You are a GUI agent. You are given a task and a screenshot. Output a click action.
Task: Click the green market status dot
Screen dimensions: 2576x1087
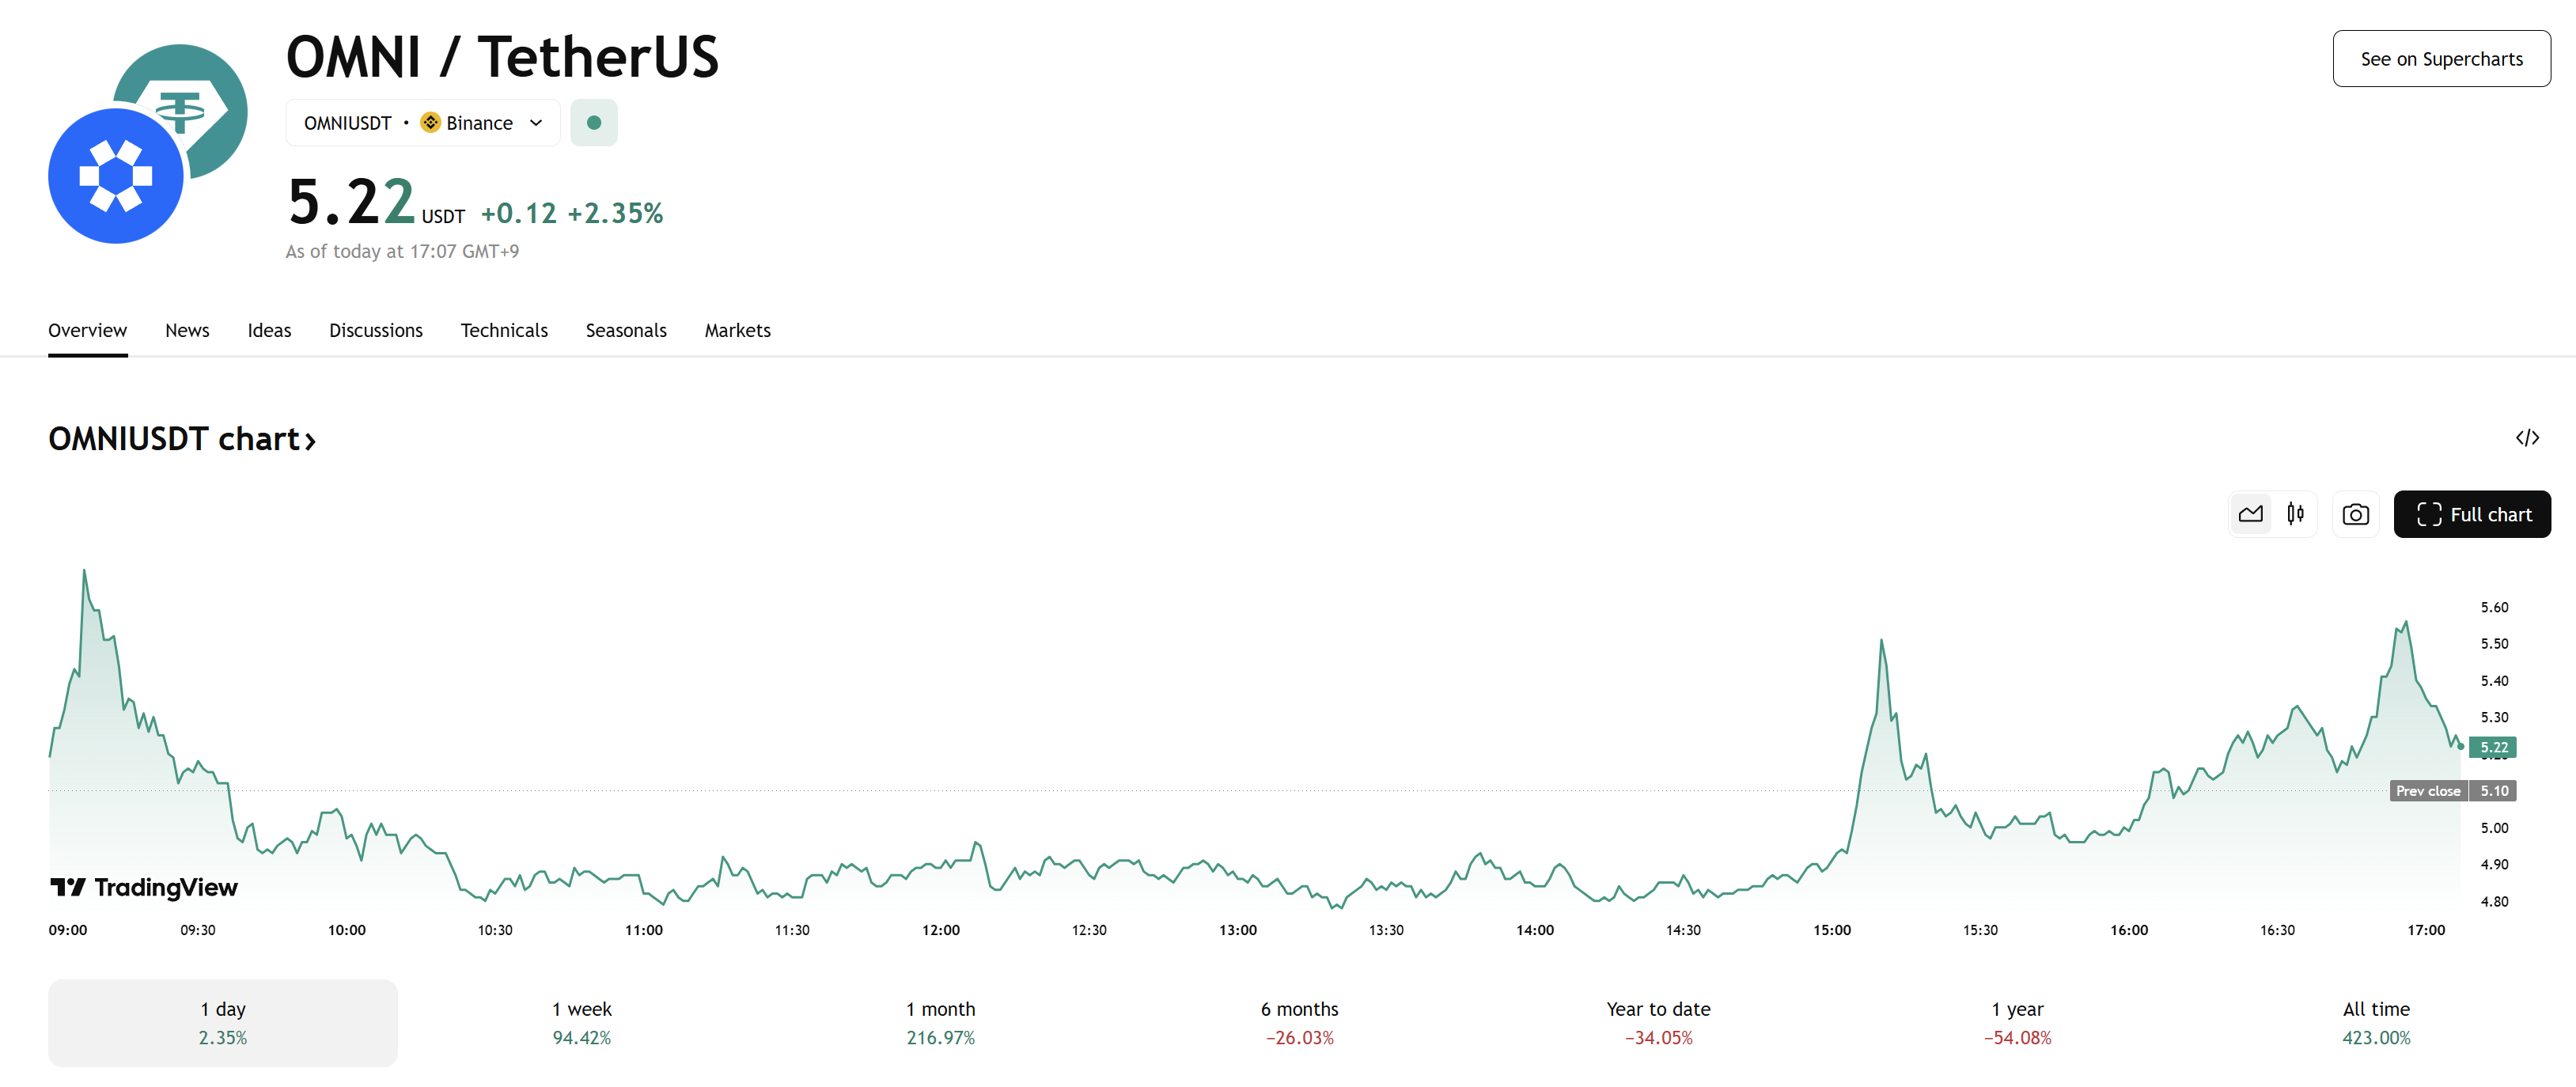tap(594, 123)
